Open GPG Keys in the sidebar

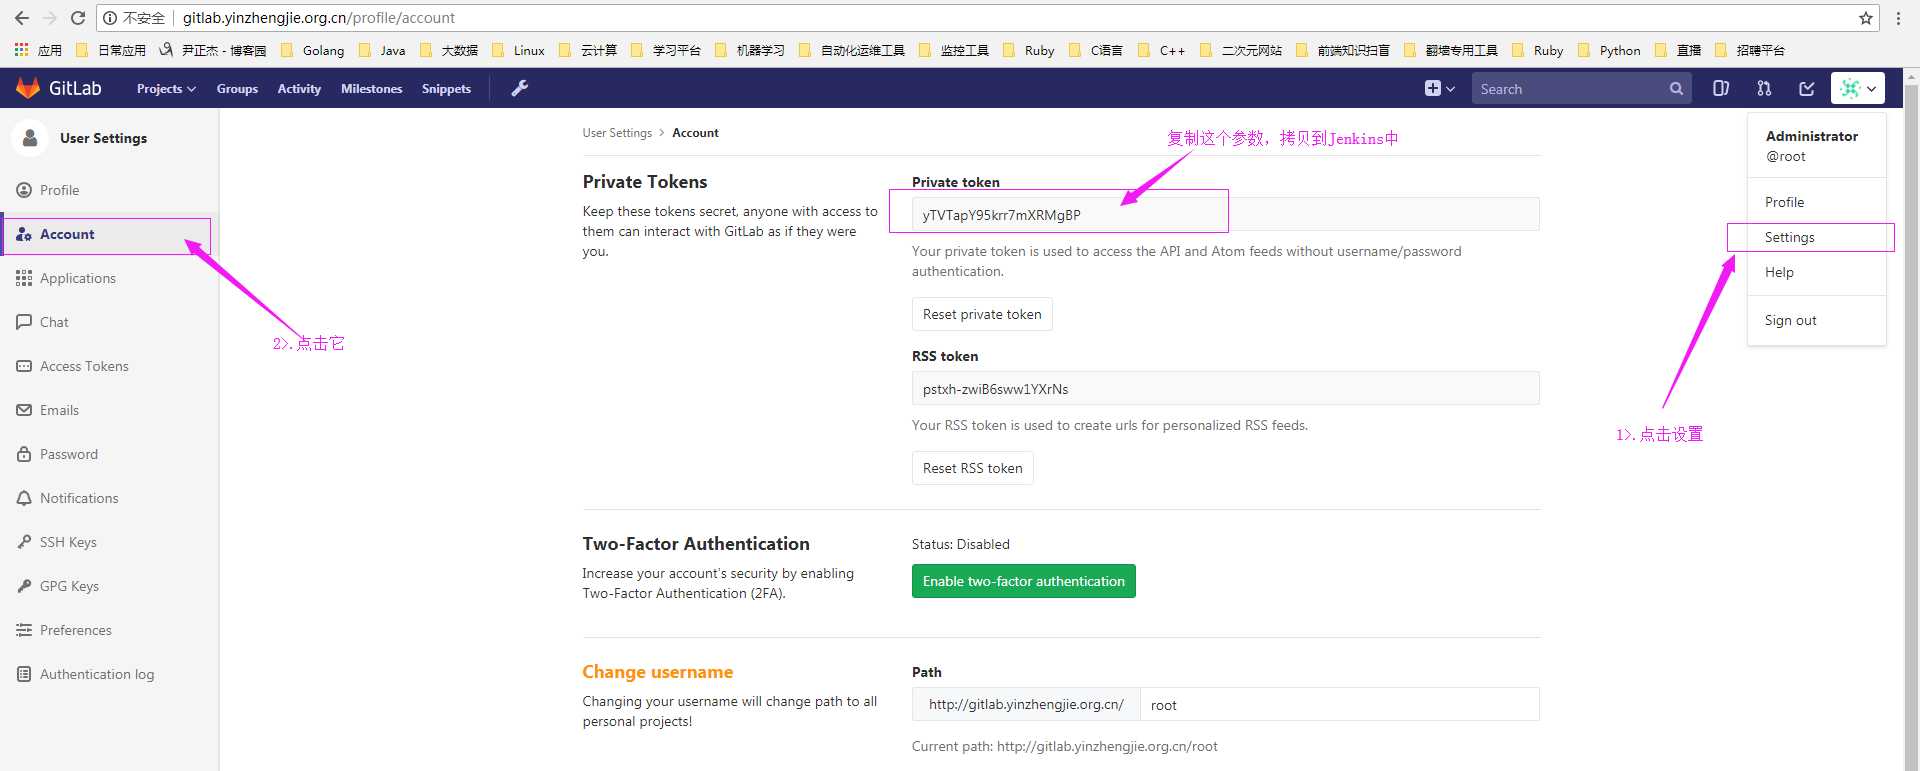pos(109,586)
